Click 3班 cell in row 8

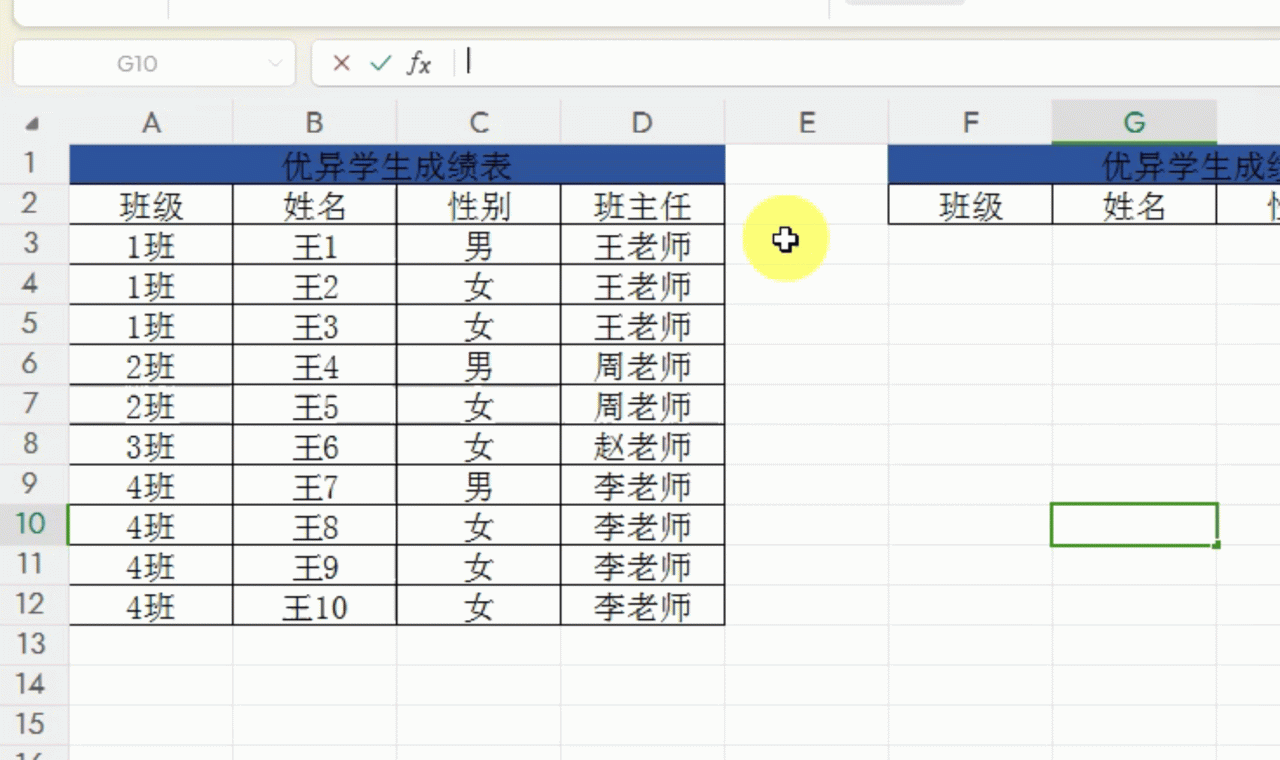pyautogui.click(x=151, y=445)
